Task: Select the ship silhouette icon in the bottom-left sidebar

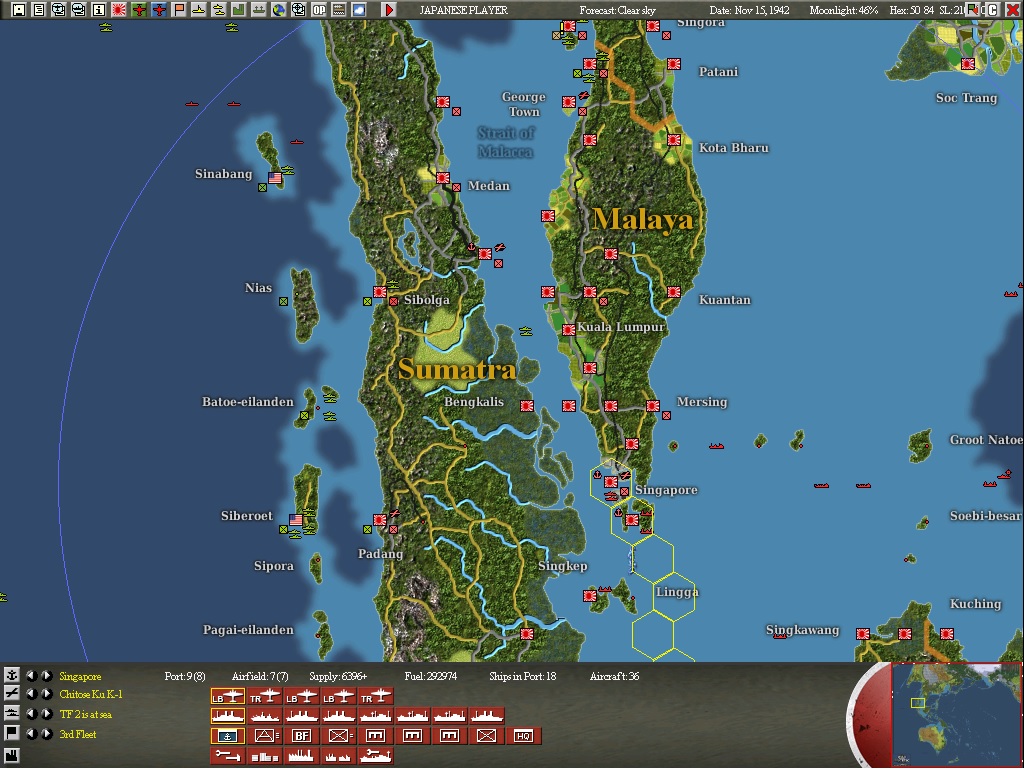Action: 13,712
